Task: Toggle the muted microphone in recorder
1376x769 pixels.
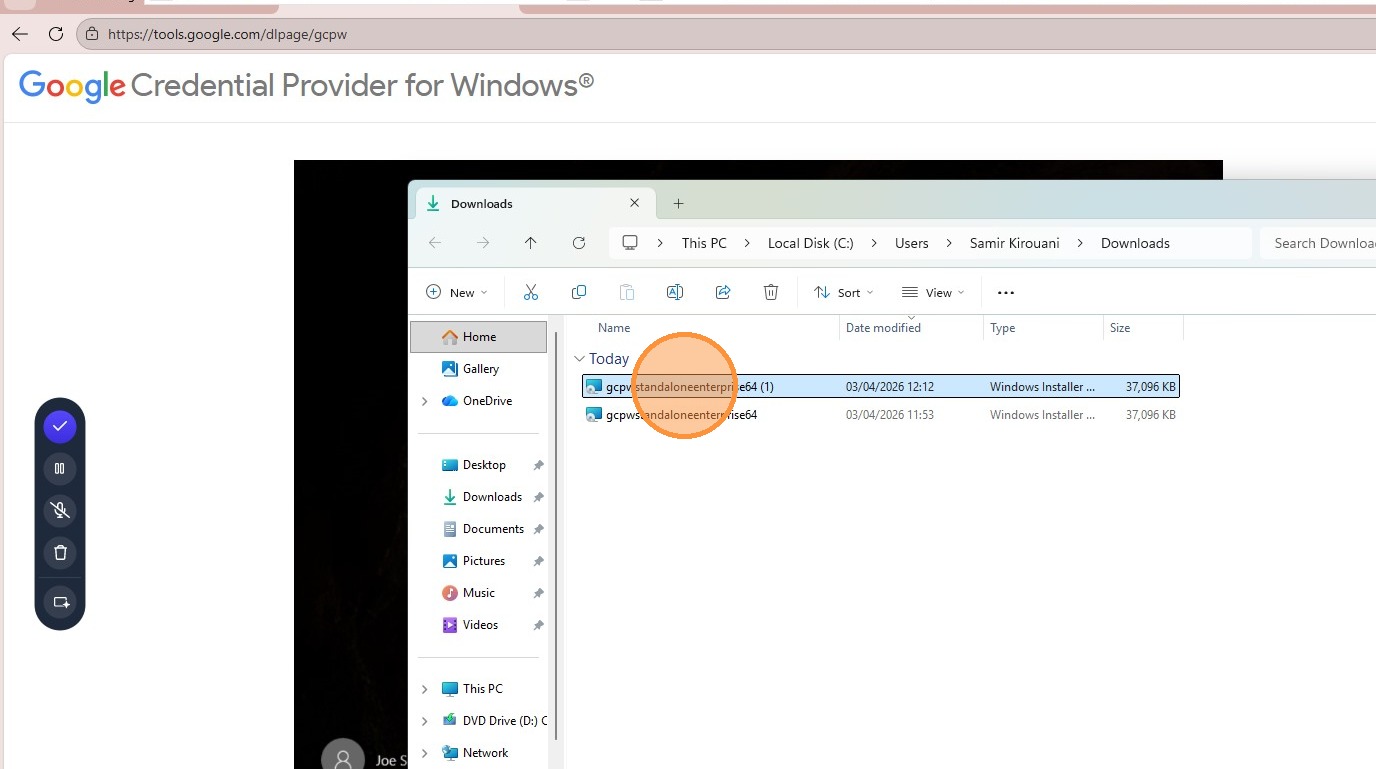Action: click(60, 510)
